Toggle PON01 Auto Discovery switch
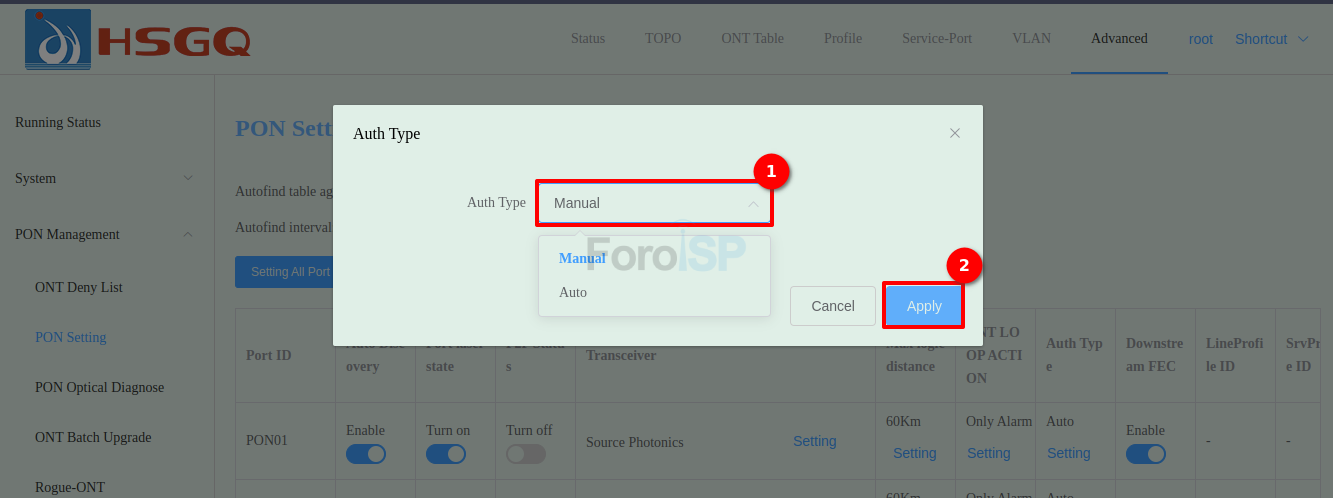Screen dimensions: 1333x498 tap(366, 454)
